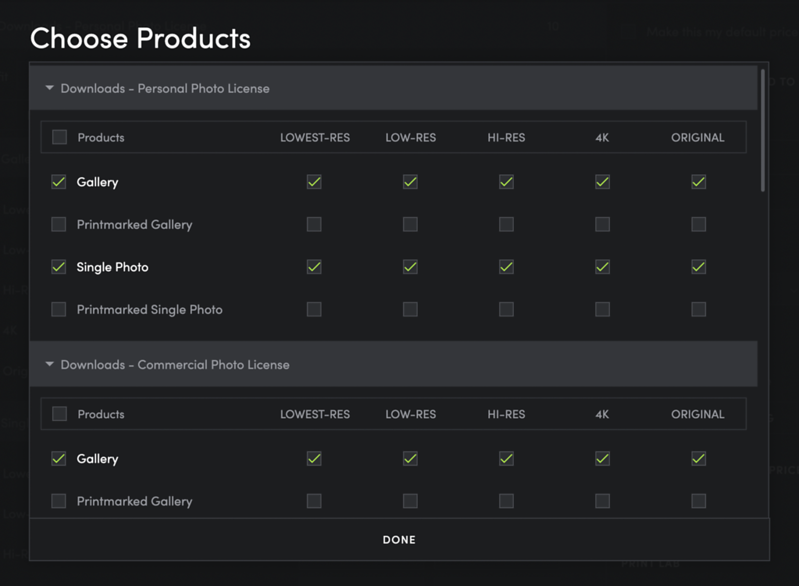This screenshot has width=799, height=586.
Task: Uncheck Single Photo Low-Res checkbox
Action: tap(410, 267)
